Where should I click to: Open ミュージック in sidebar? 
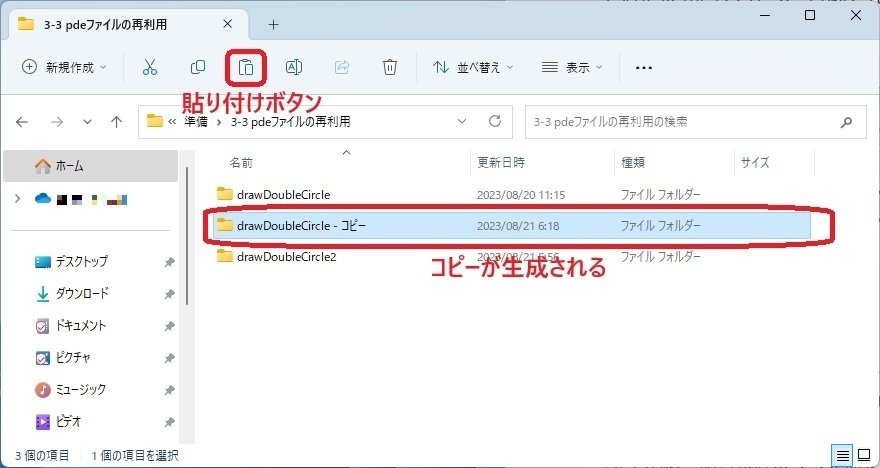point(81,389)
